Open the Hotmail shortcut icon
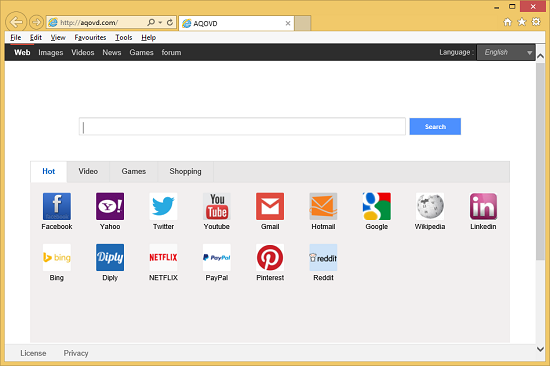Screen dimensions: 550x366 click(x=323, y=206)
